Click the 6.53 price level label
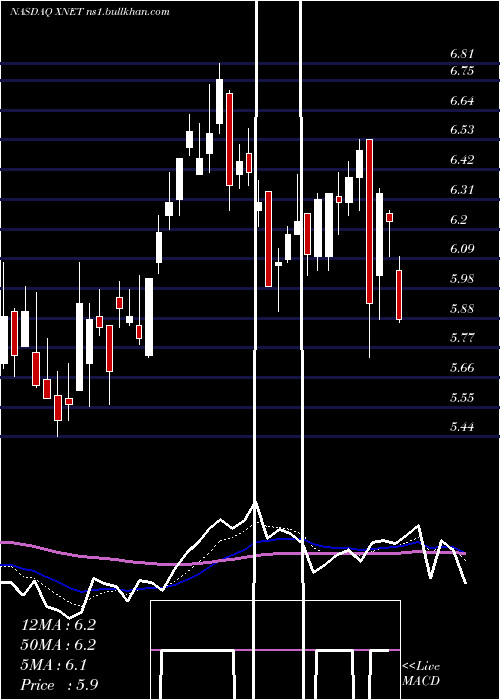This screenshot has height=700, width=500. click(x=462, y=130)
